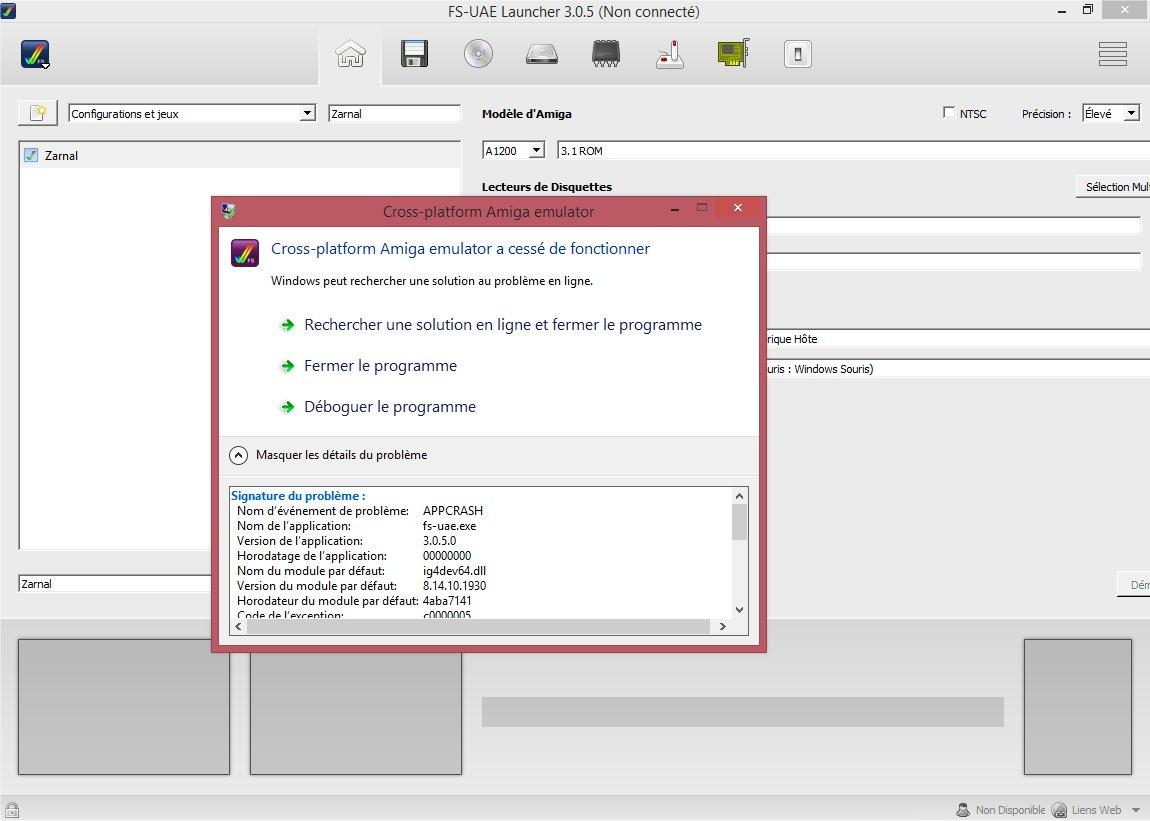
Task: Click the FS-UAE icon in crash dialog
Action: tap(245, 253)
